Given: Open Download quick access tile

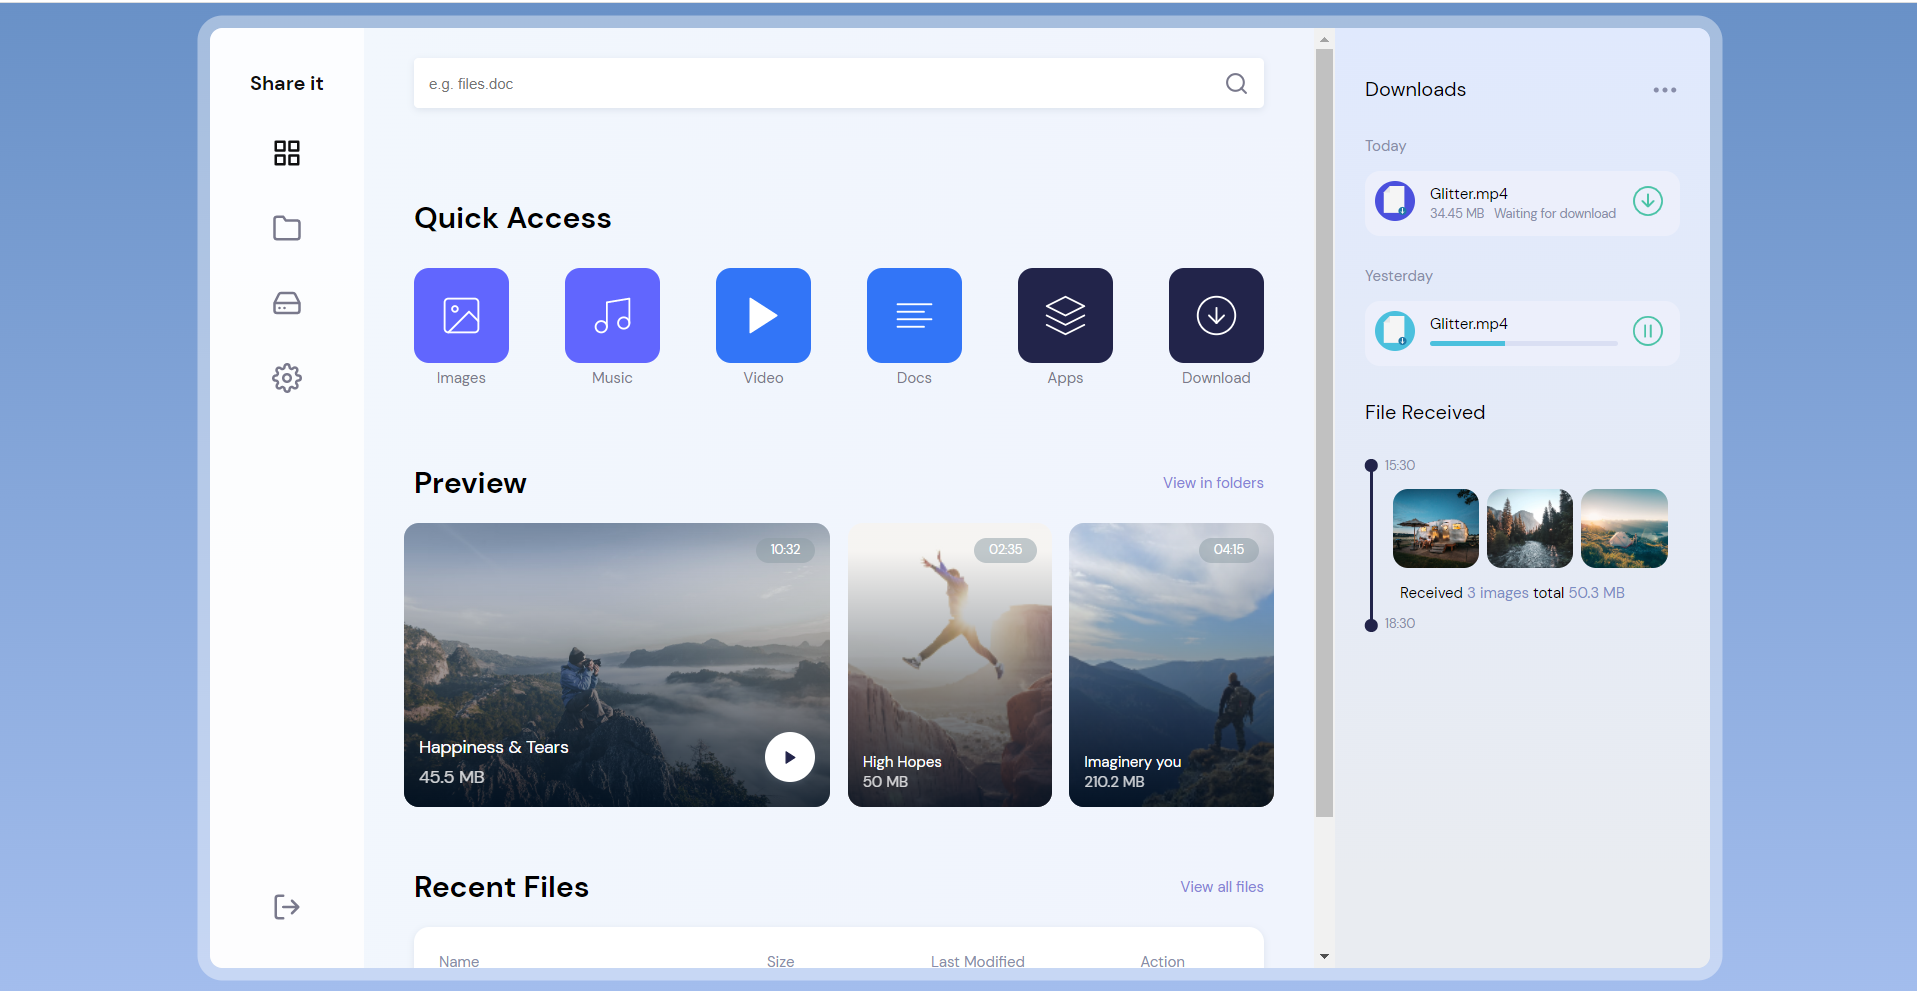Looking at the screenshot, I should pos(1216,315).
